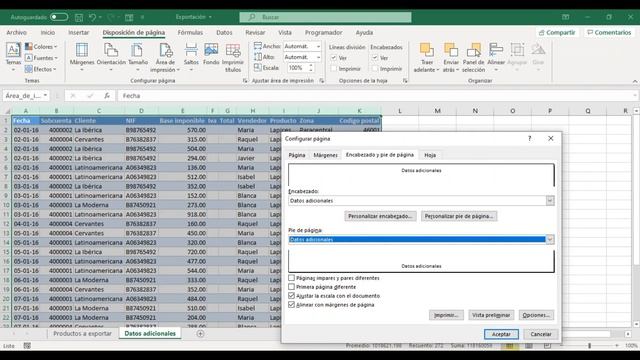Screen dimensions: 640x360
Task: Switch to the Página dialog tab
Action: click(297, 155)
